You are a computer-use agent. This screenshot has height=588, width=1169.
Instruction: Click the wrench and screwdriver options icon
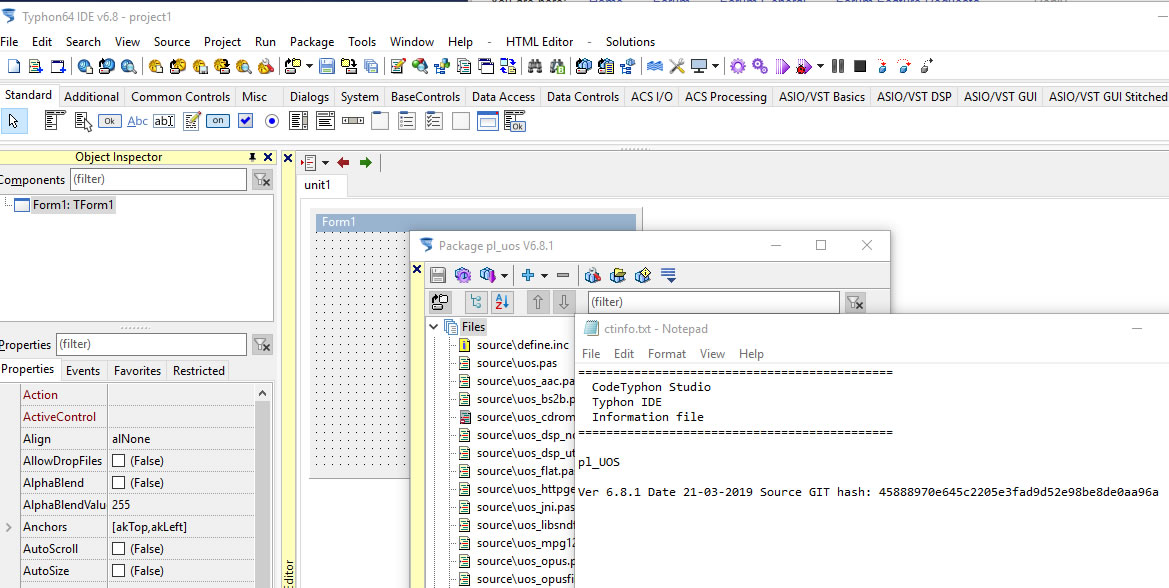pyautogui.click(x=677, y=66)
